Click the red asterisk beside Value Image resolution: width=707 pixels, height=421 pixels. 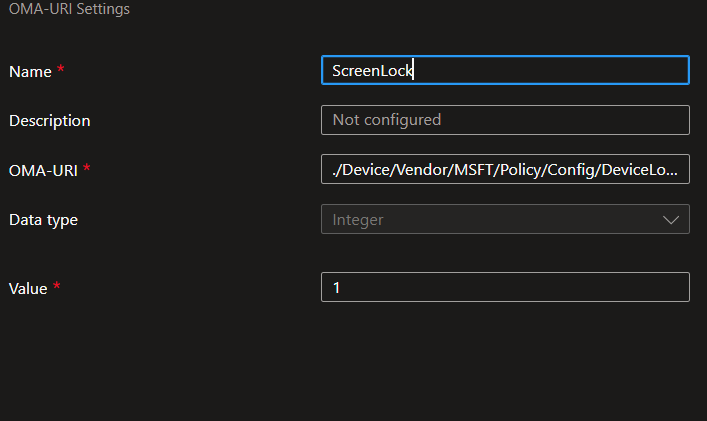tap(56, 285)
